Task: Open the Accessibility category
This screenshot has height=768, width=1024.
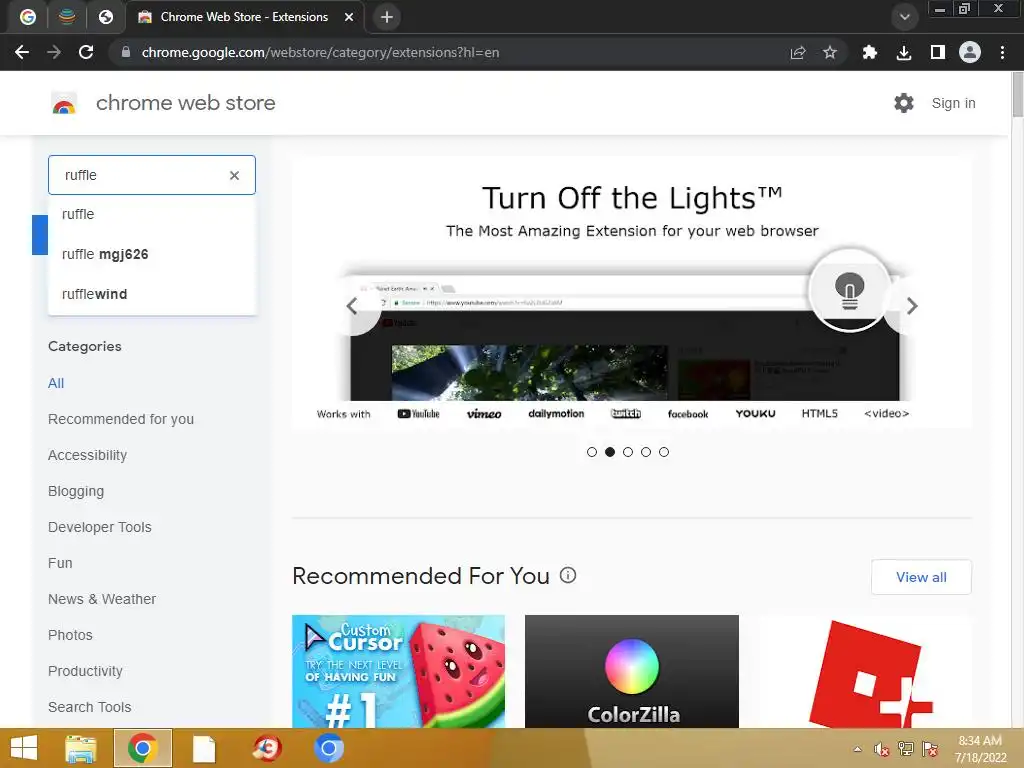Action: [x=88, y=455]
